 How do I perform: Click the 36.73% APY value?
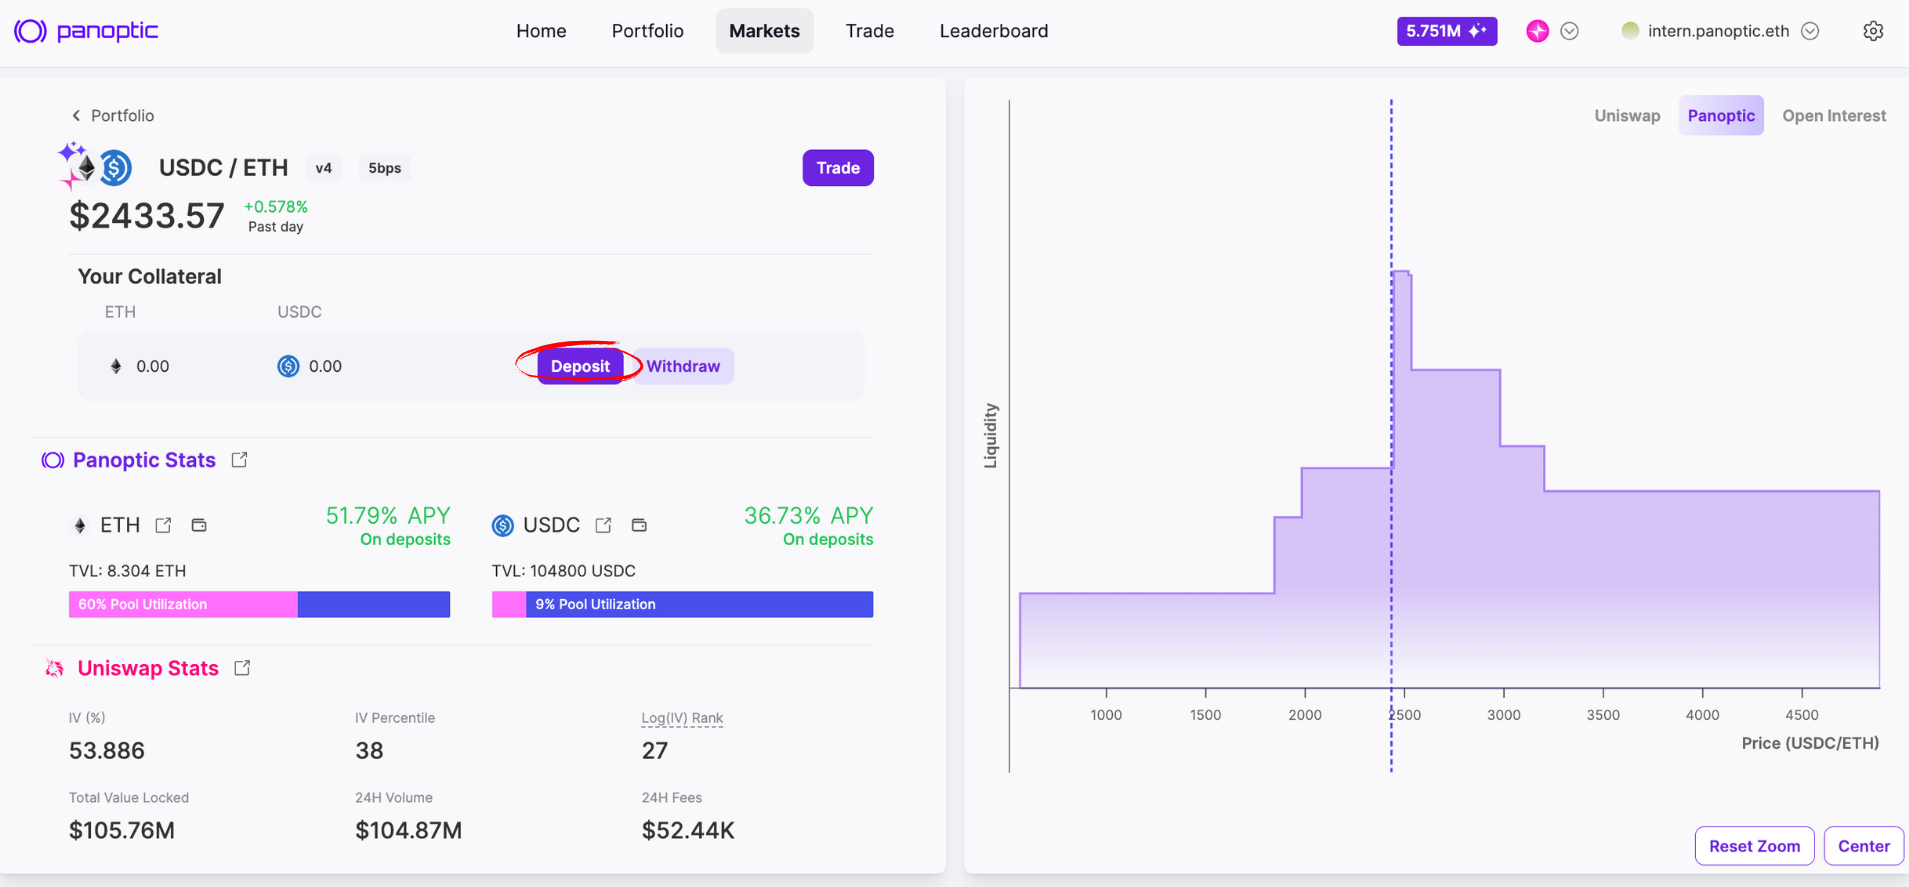click(808, 516)
